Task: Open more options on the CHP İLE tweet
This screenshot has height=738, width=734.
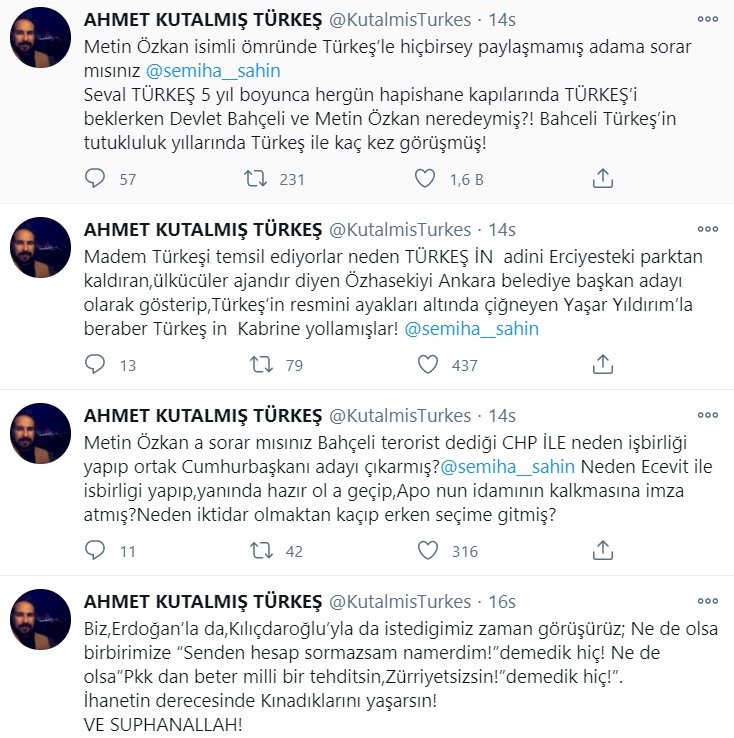Action: pos(709,414)
